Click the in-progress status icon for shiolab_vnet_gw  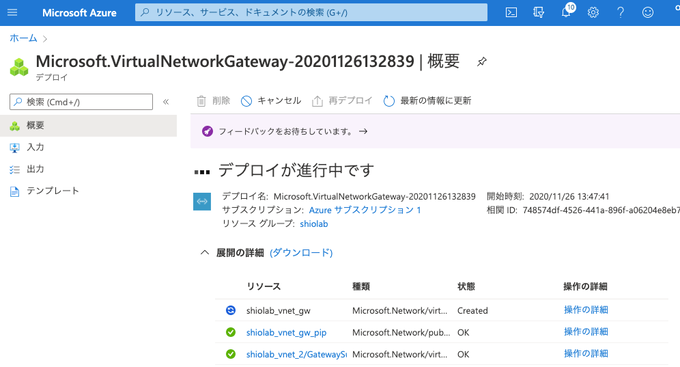pos(231,310)
